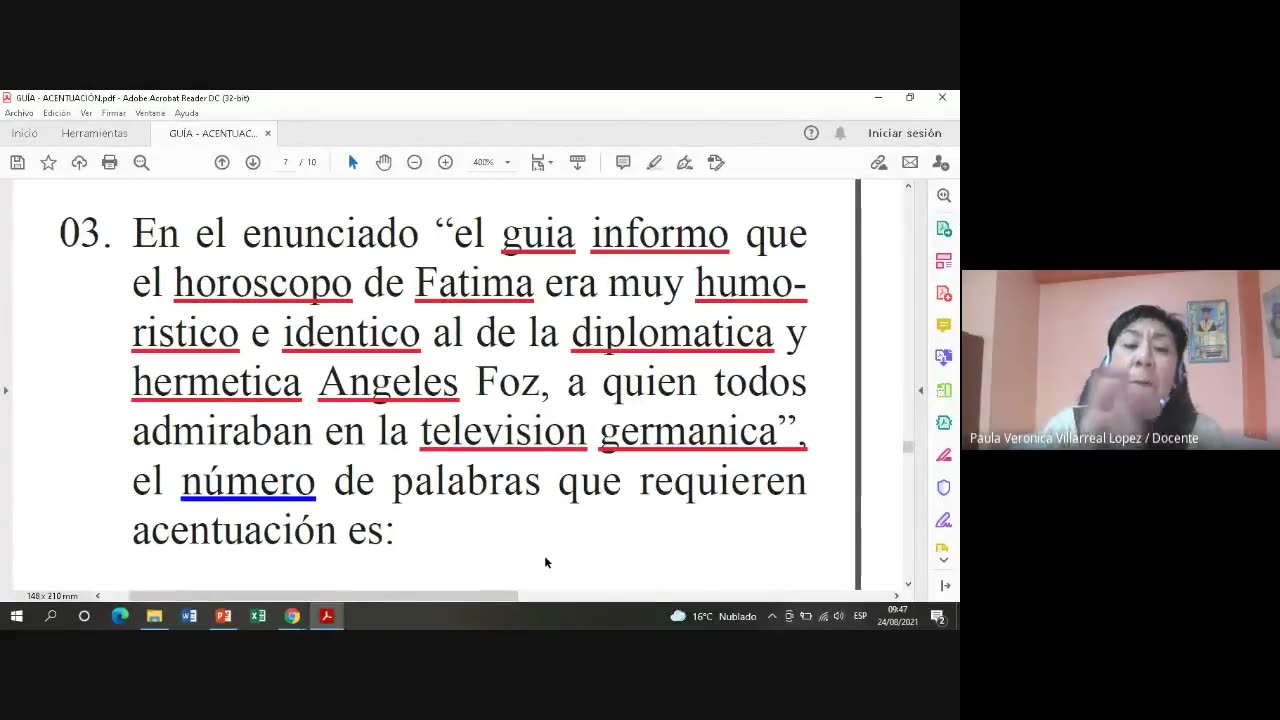Open the Edición menu
The height and width of the screenshot is (720, 1280).
pos(57,113)
